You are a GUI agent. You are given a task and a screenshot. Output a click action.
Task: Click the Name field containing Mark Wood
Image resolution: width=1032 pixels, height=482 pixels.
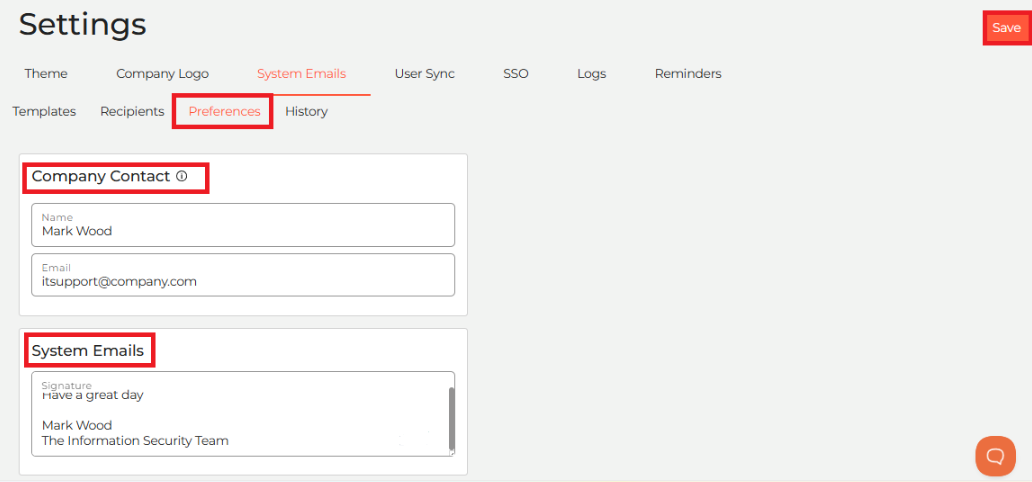tap(243, 225)
